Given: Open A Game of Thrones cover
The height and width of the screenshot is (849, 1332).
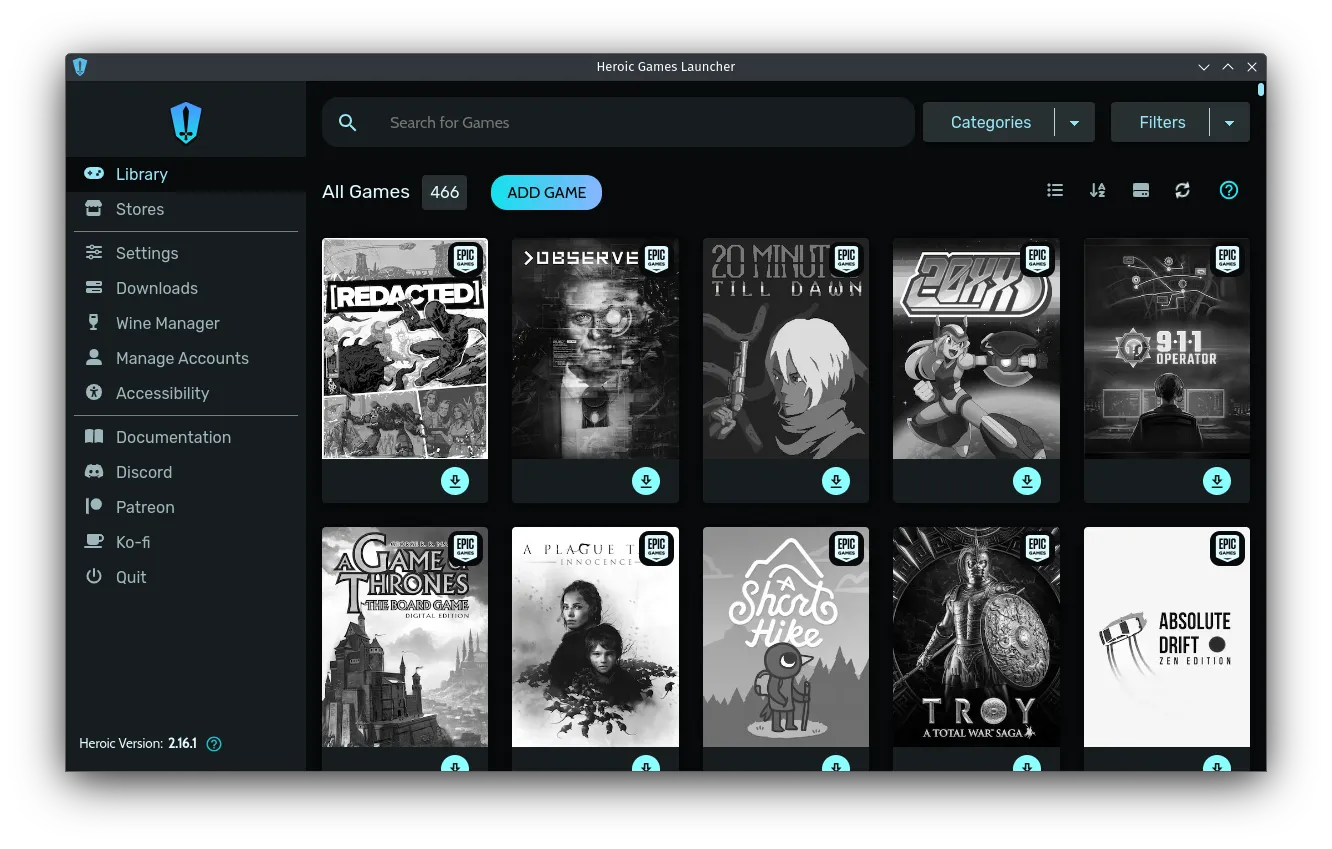Looking at the screenshot, I should pos(405,637).
